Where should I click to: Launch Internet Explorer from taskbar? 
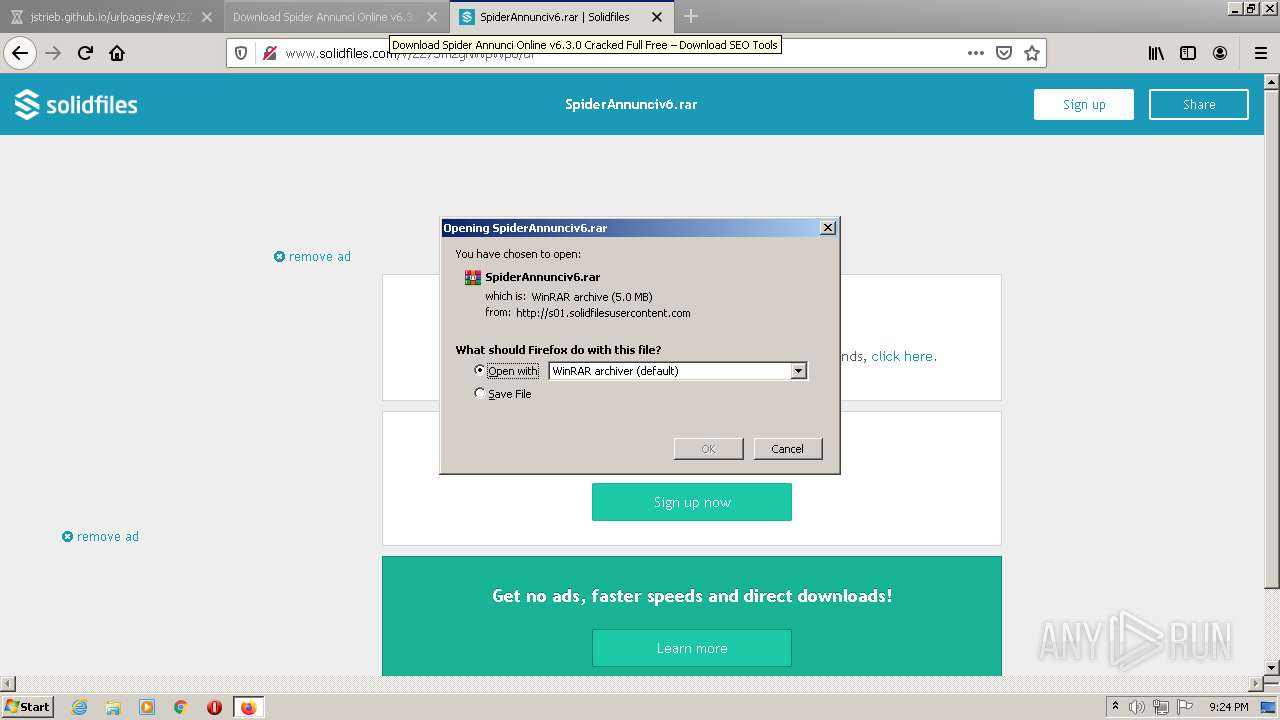click(79, 707)
